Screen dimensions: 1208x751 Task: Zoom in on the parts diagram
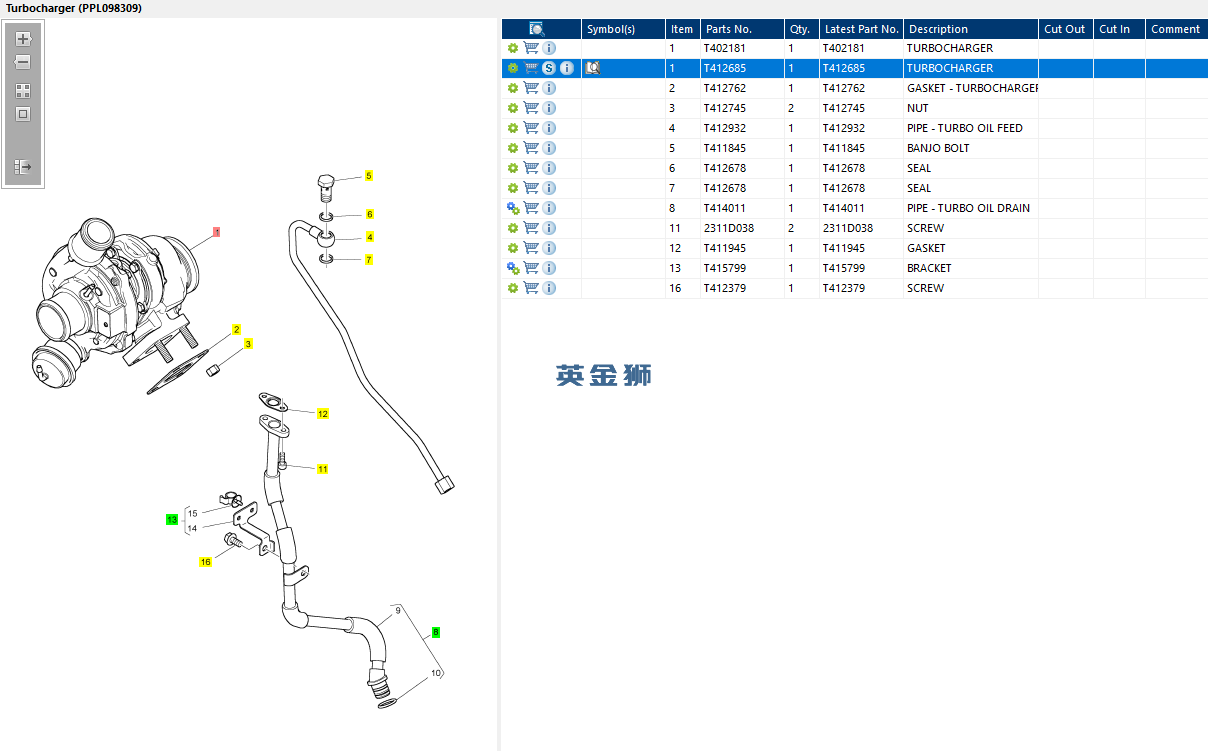tap(24, 39)
